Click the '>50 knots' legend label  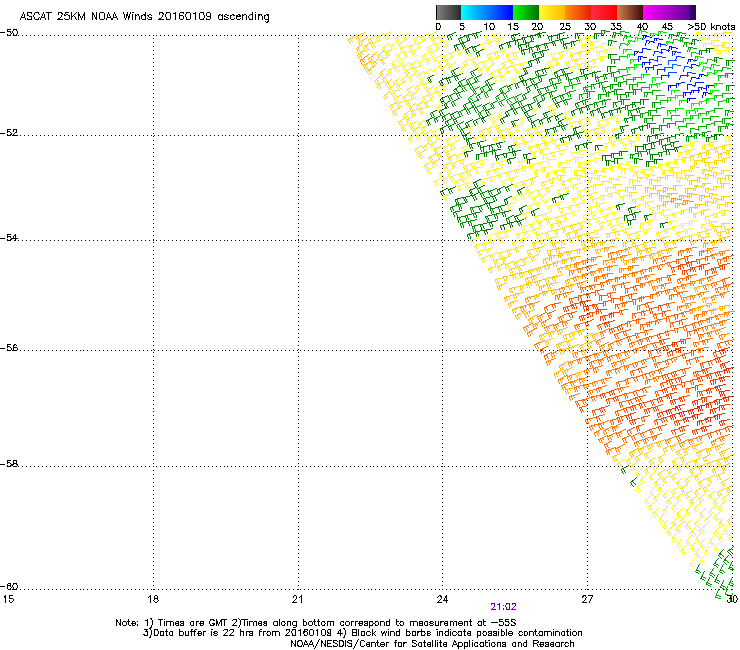point(711,27)
